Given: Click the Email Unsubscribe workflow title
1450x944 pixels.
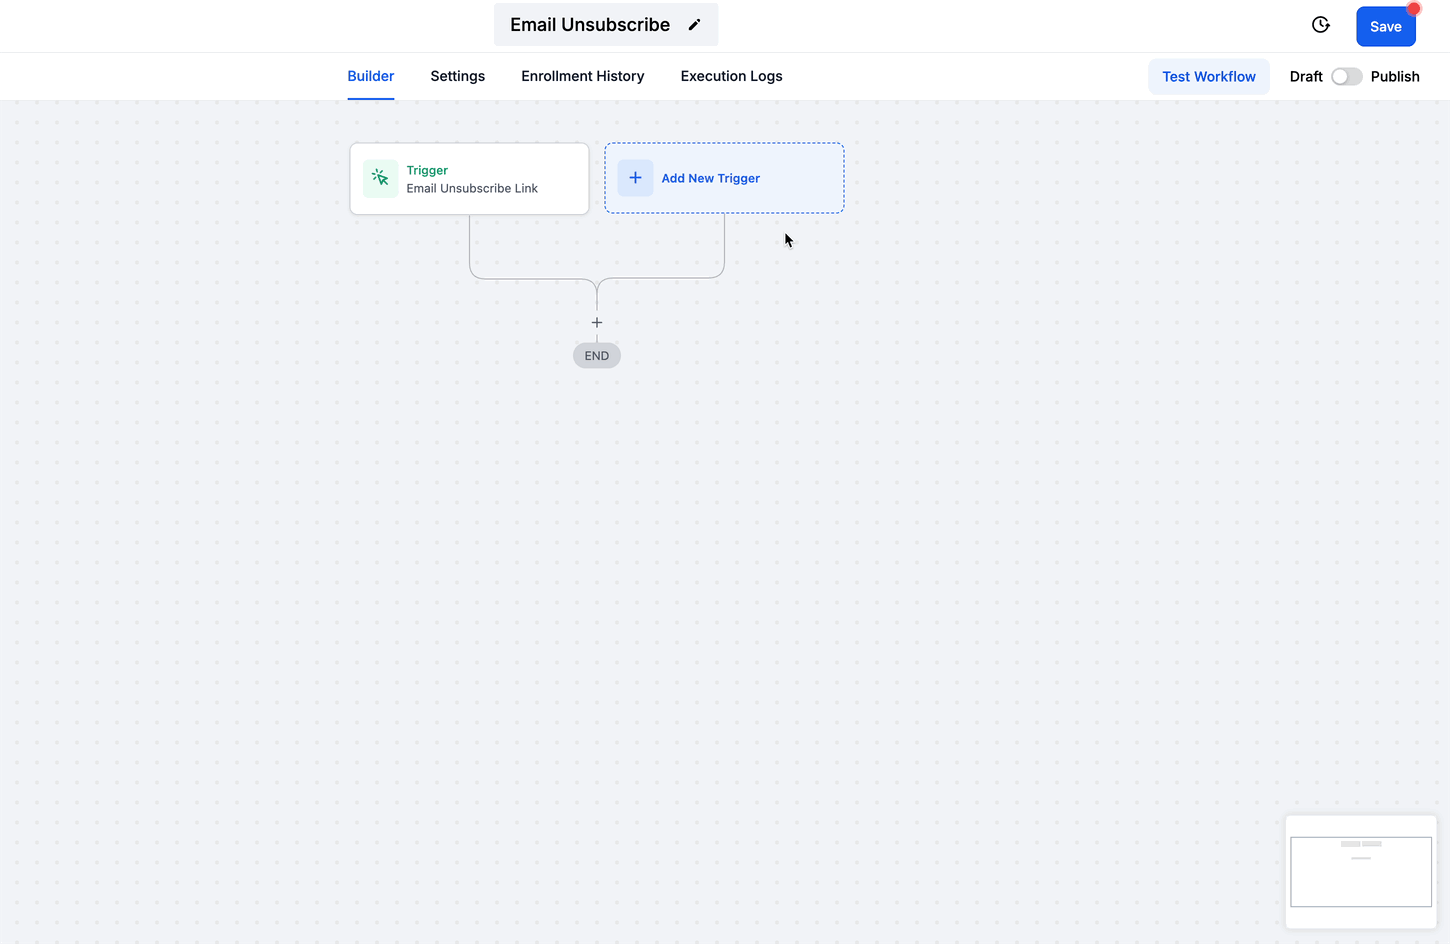Looking at the screenshot, I should tap(590, 25).
